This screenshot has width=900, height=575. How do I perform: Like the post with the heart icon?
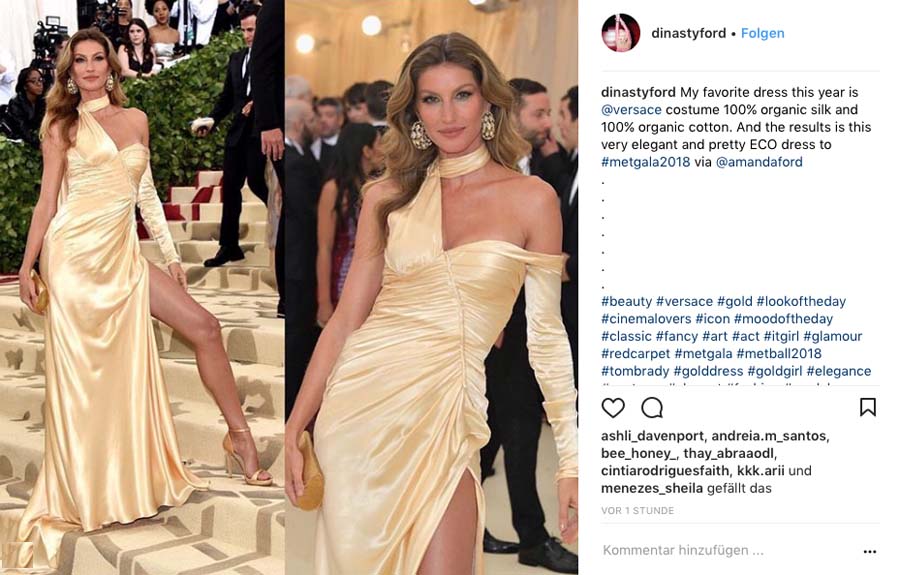point(613,408)
